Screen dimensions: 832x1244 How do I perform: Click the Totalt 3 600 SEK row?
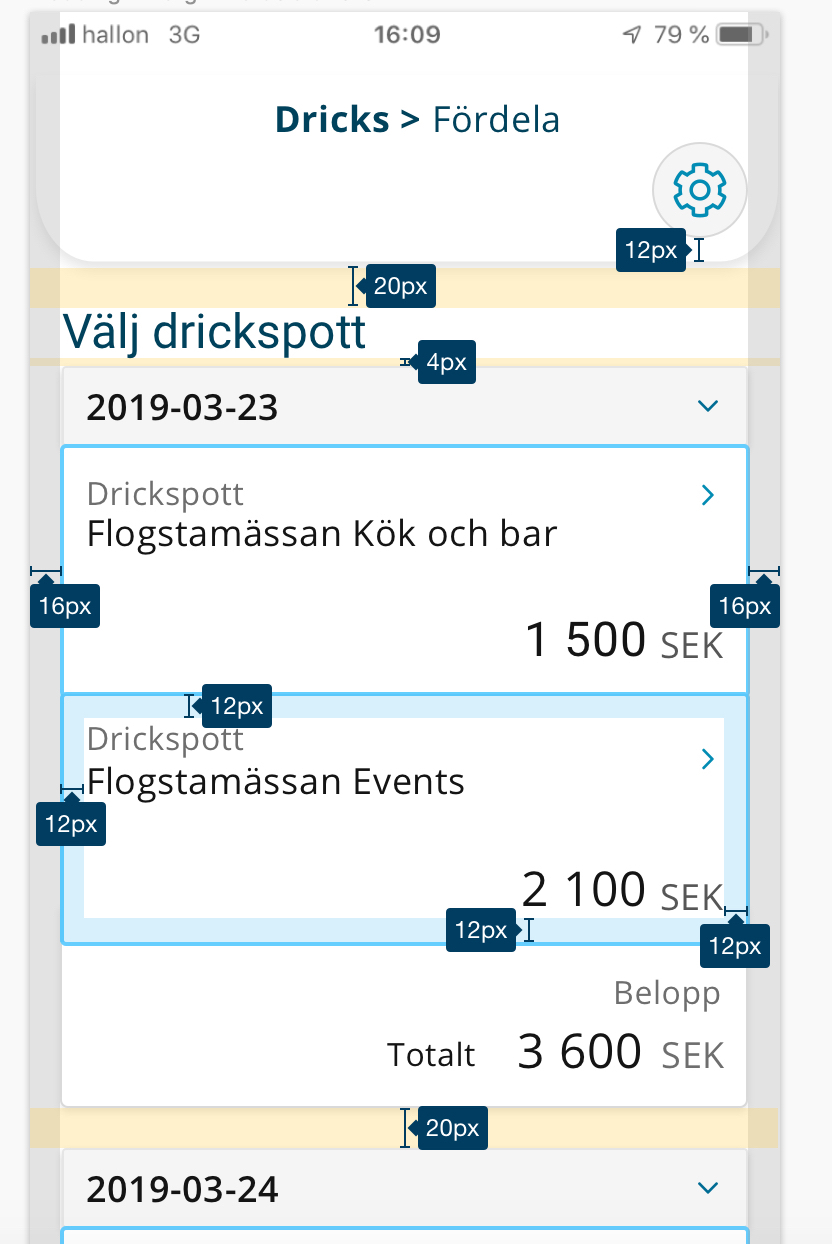click(555, 1052)
